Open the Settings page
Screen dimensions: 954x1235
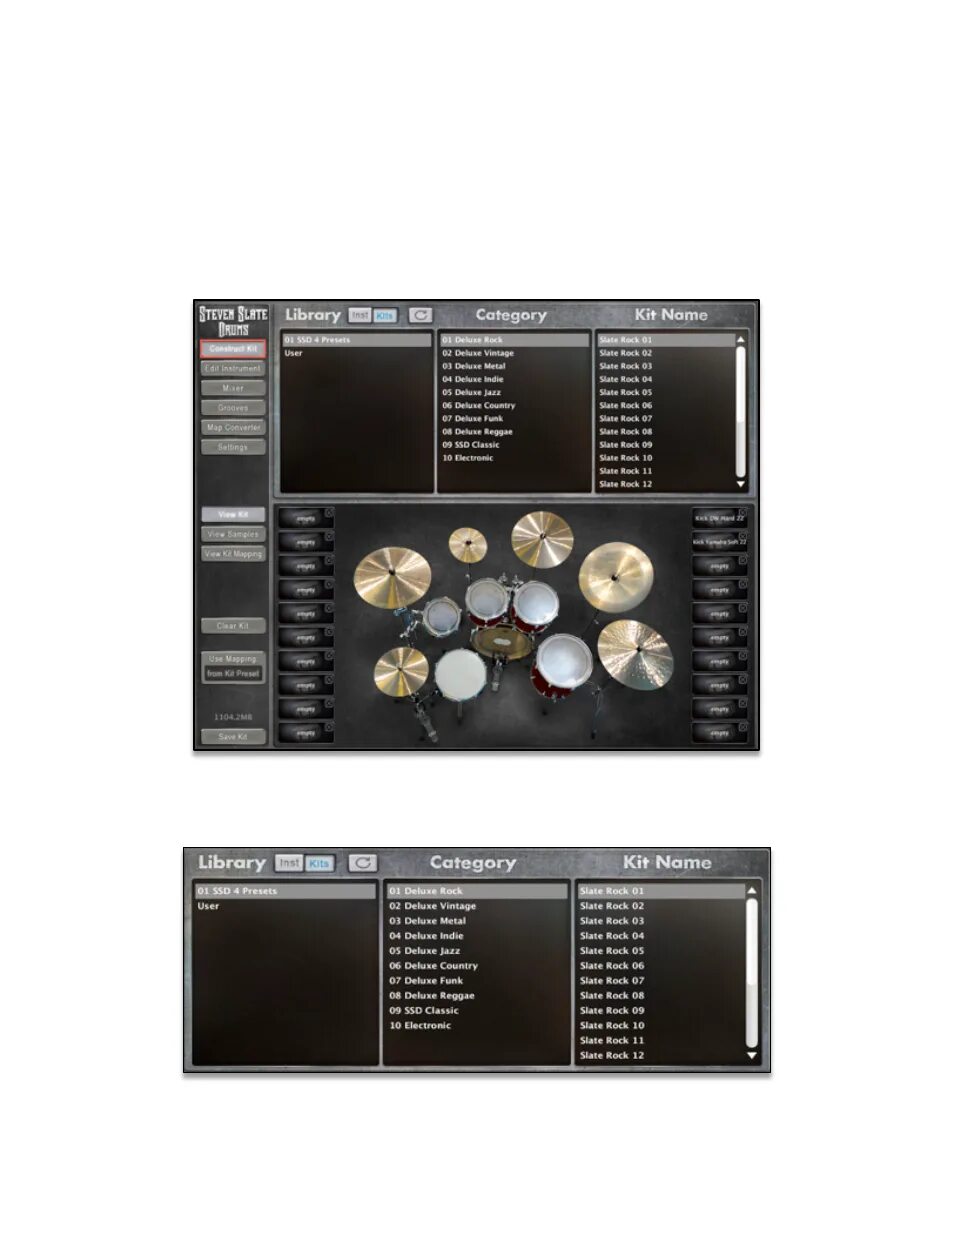[x=233, y=447]
